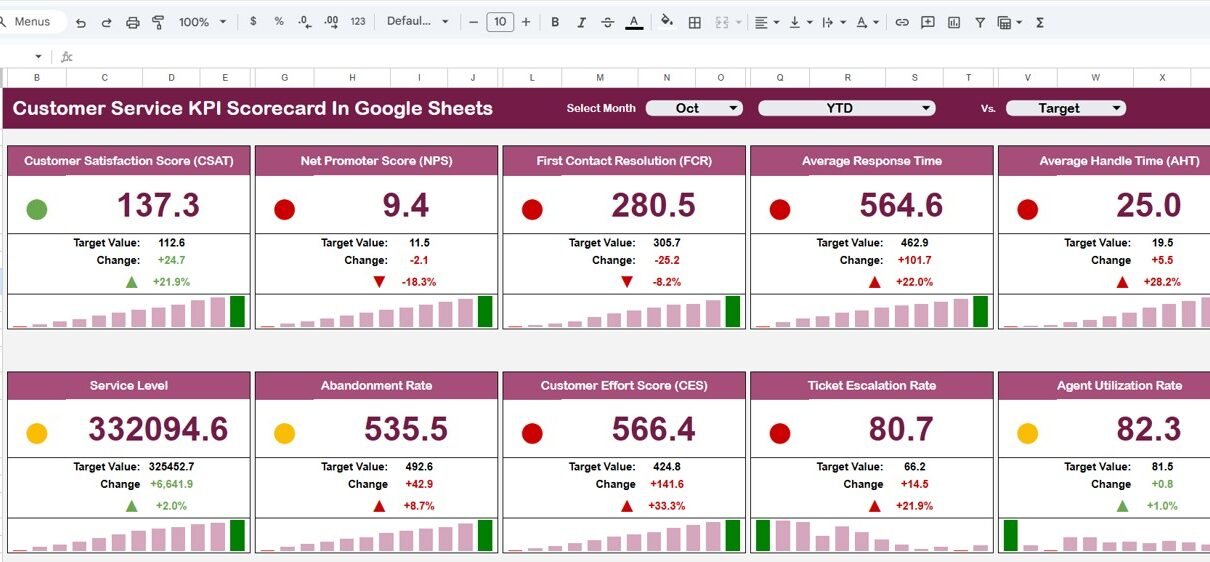Open the zoom level 100% dropdown

point(201,22)
